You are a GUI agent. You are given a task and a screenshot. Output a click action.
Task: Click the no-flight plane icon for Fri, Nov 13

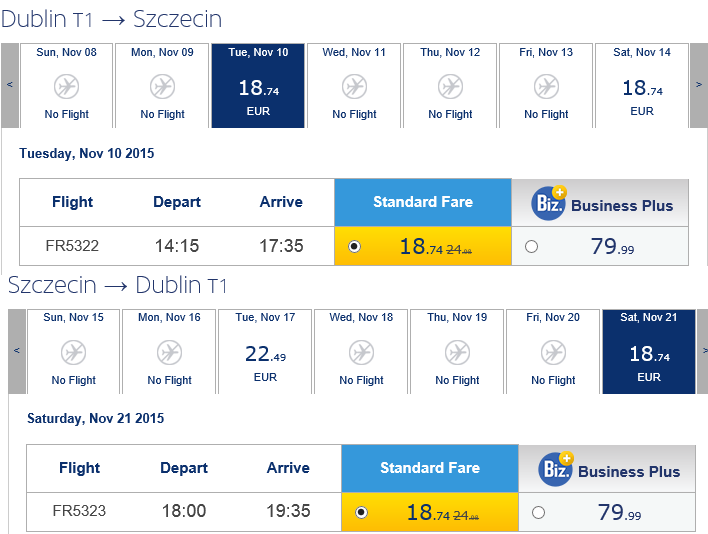546,87
